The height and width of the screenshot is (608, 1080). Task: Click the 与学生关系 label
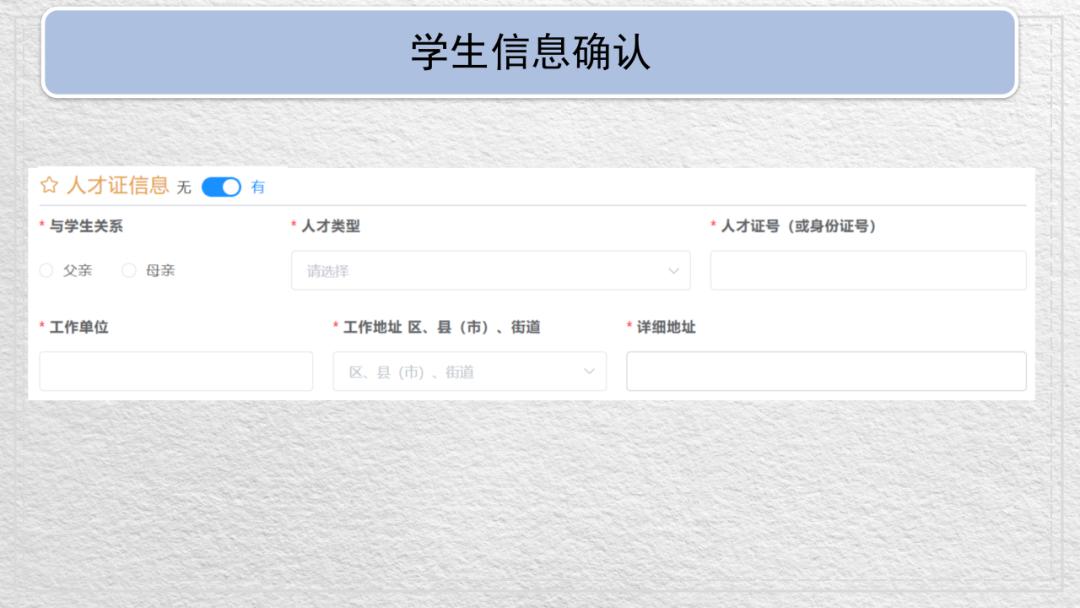click(x=86, y=226)
